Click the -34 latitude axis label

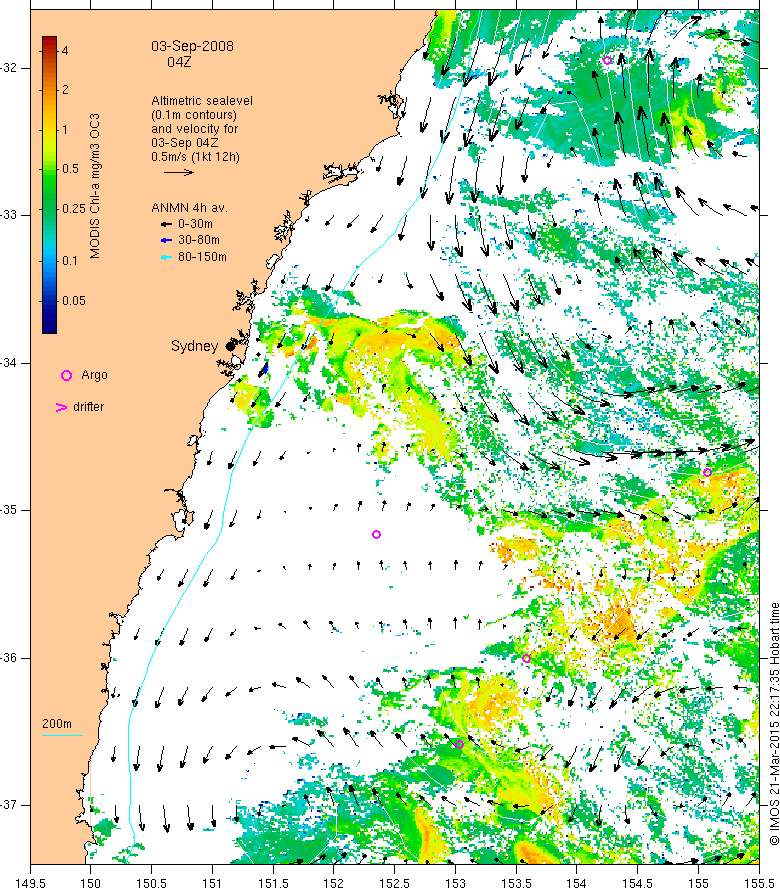9,363
